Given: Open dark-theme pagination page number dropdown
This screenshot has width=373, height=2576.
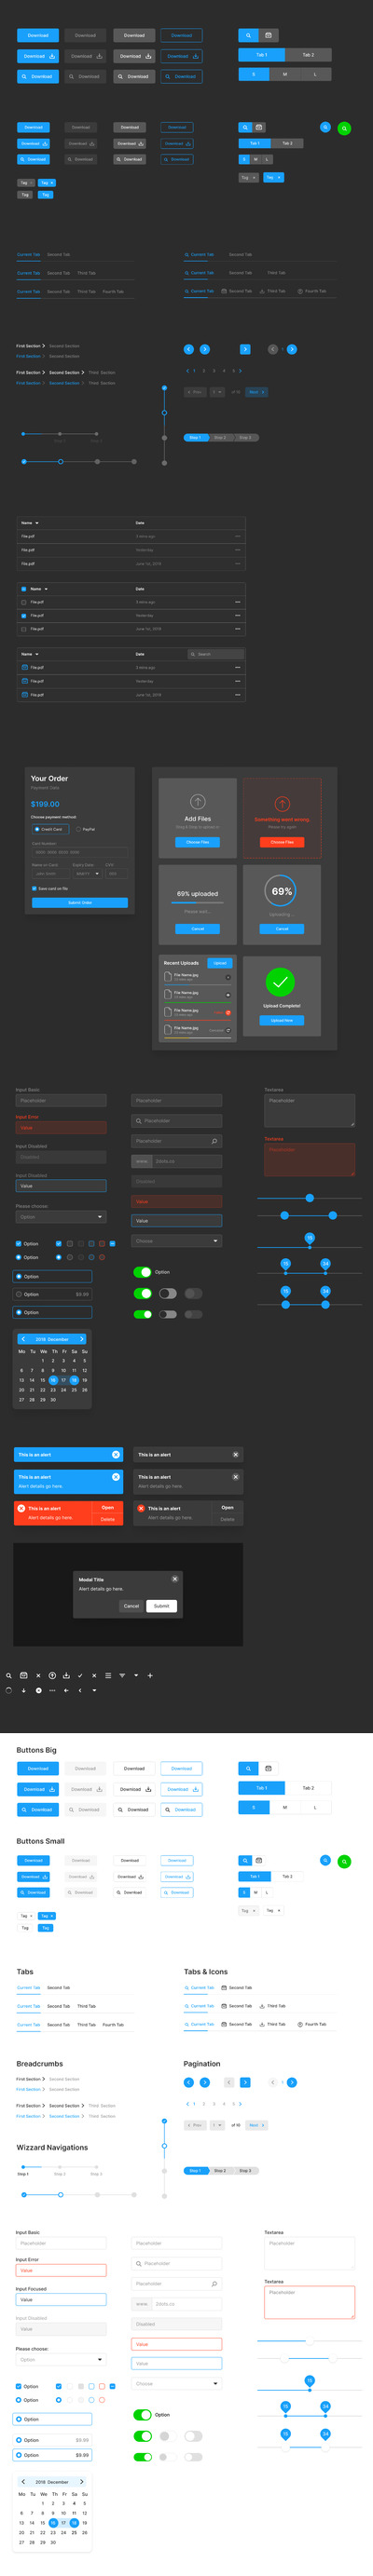Looking at the screenshot, I should tap(217, 392).
